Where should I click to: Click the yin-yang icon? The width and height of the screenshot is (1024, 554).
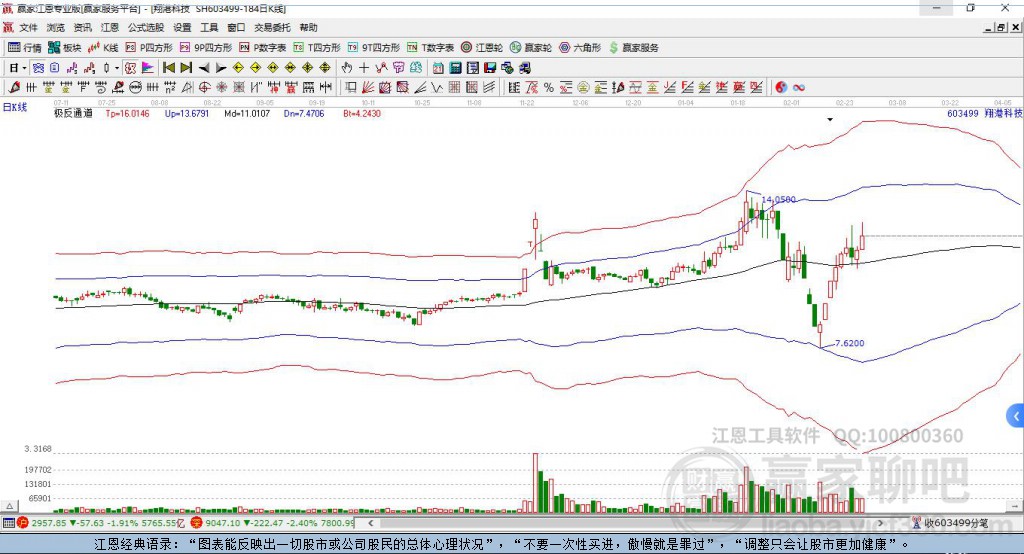781,87
